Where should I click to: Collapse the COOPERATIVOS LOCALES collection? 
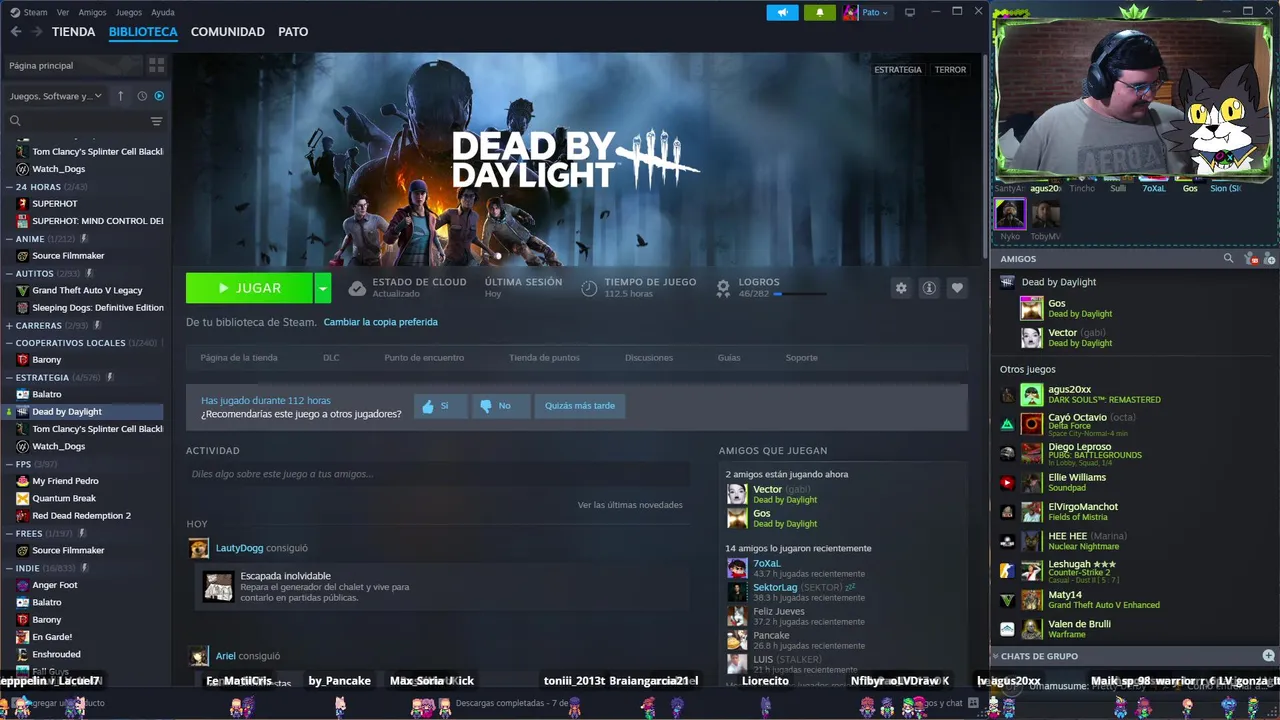(x=9, y=343)
